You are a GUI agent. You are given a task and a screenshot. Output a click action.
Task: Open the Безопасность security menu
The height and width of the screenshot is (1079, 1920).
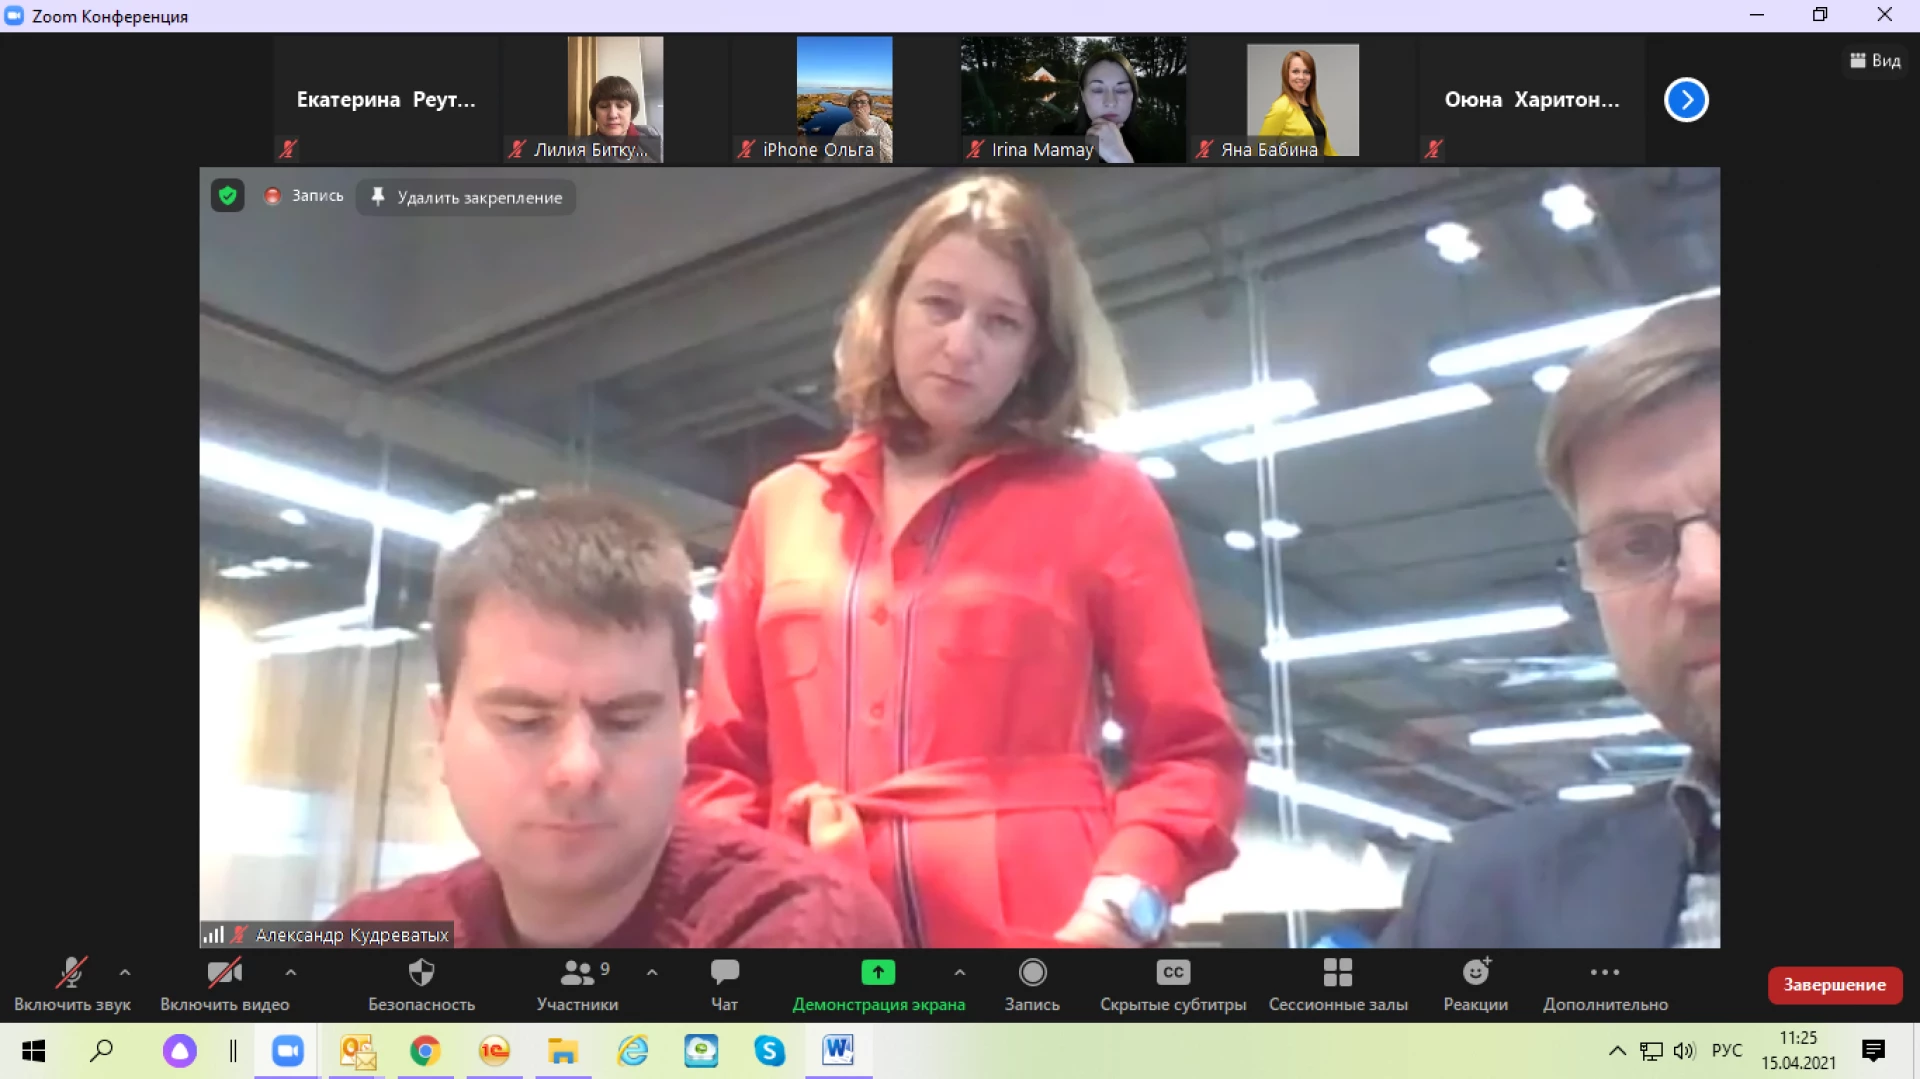coord(421,984)
